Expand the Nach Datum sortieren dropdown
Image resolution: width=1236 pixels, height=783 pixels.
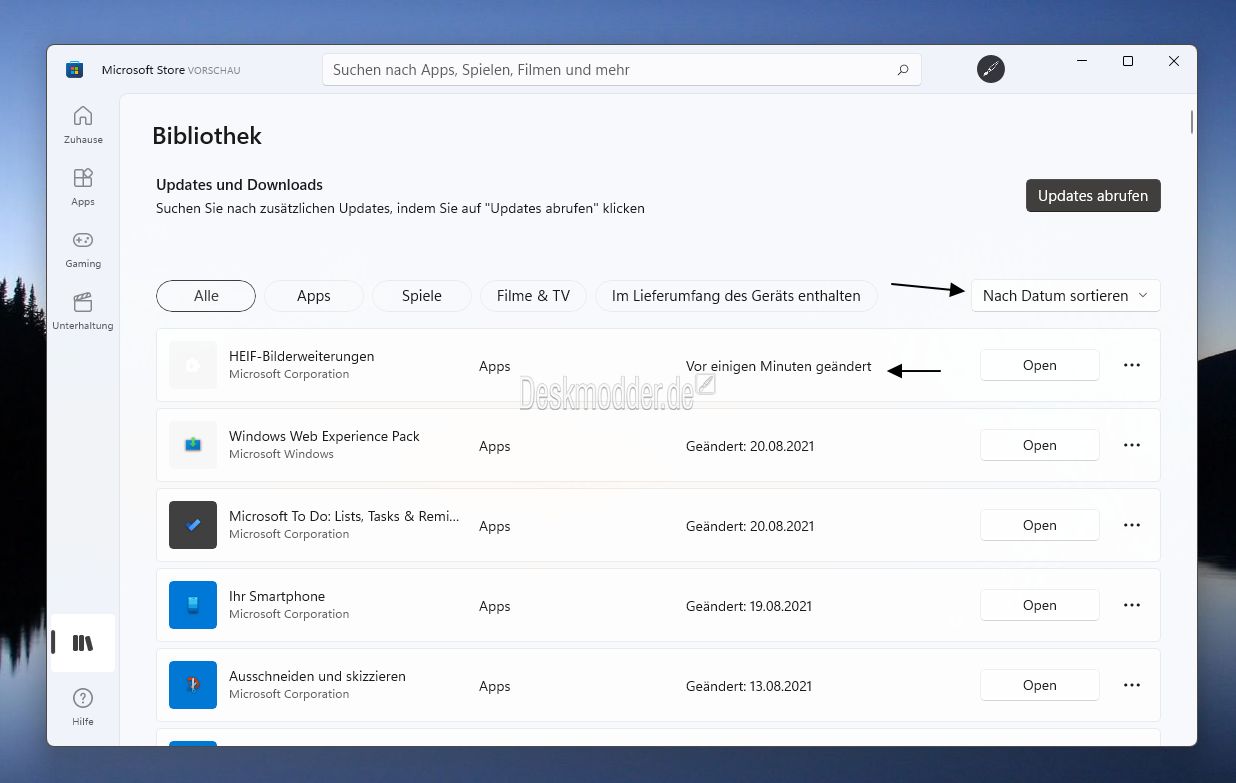coord(1066,296)
